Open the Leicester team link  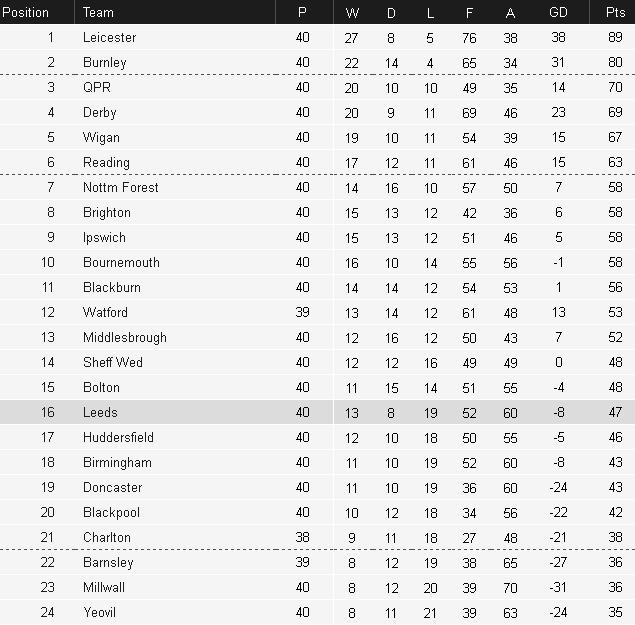click(x=110, y=38)
